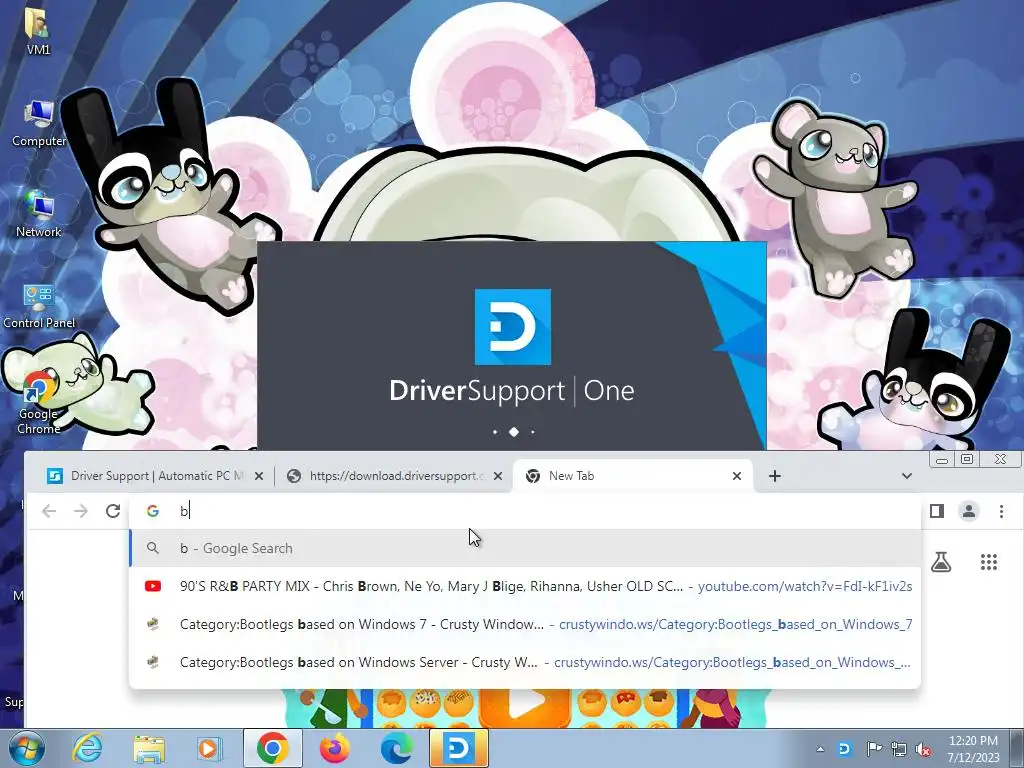Open the network tray icon
The height and width of the screenshot is (768, 1024).
point(899,749)
